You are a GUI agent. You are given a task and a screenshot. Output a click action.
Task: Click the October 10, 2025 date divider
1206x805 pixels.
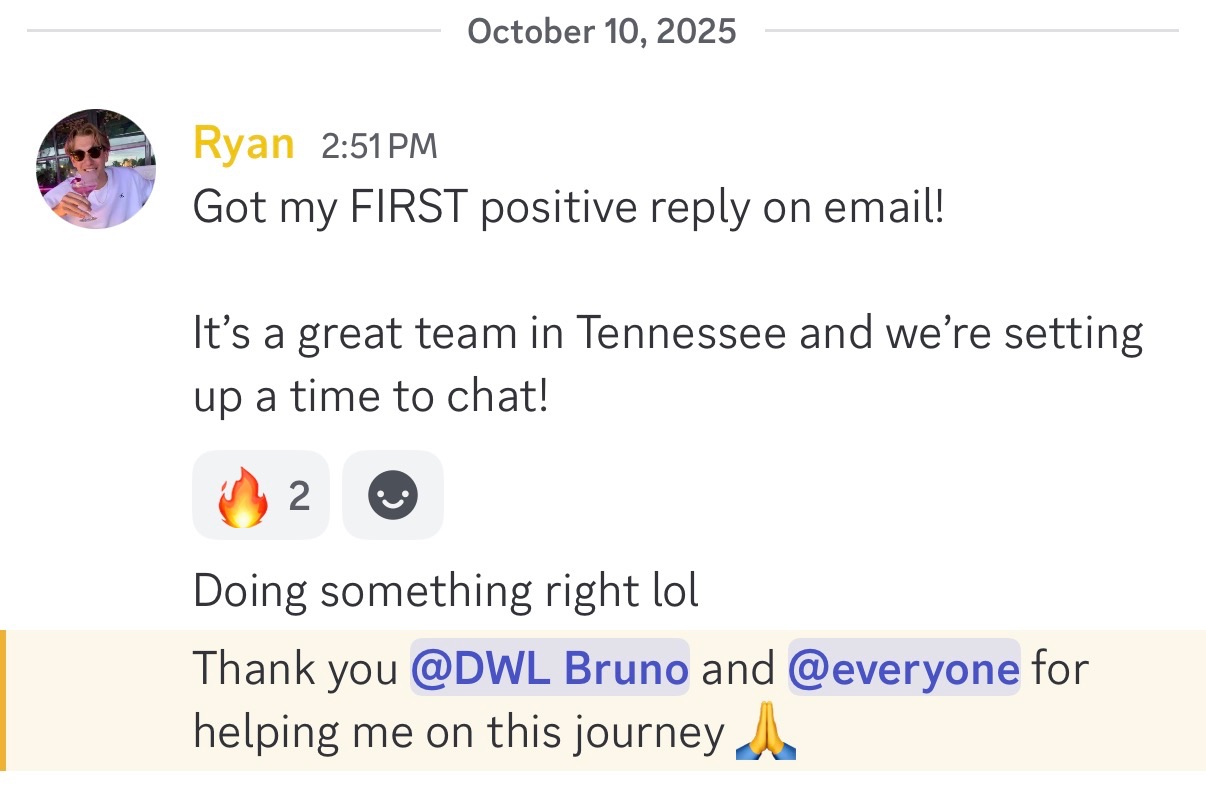click(x=602, y=32)
